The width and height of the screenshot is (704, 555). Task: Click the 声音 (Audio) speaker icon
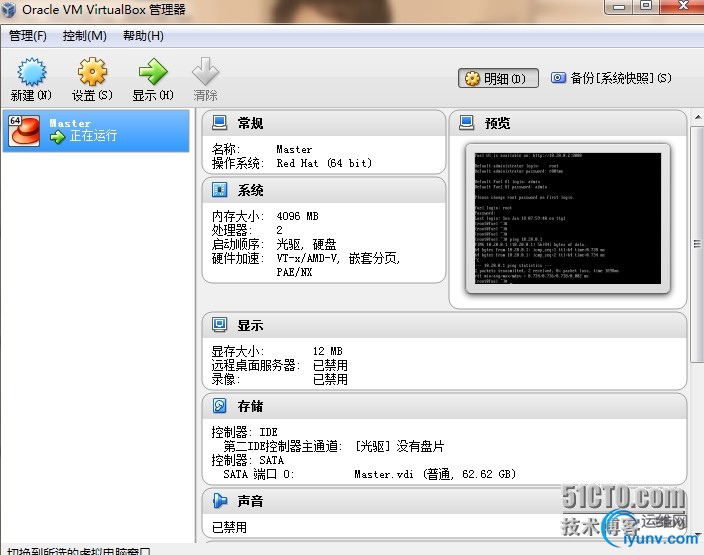point(220,500)
